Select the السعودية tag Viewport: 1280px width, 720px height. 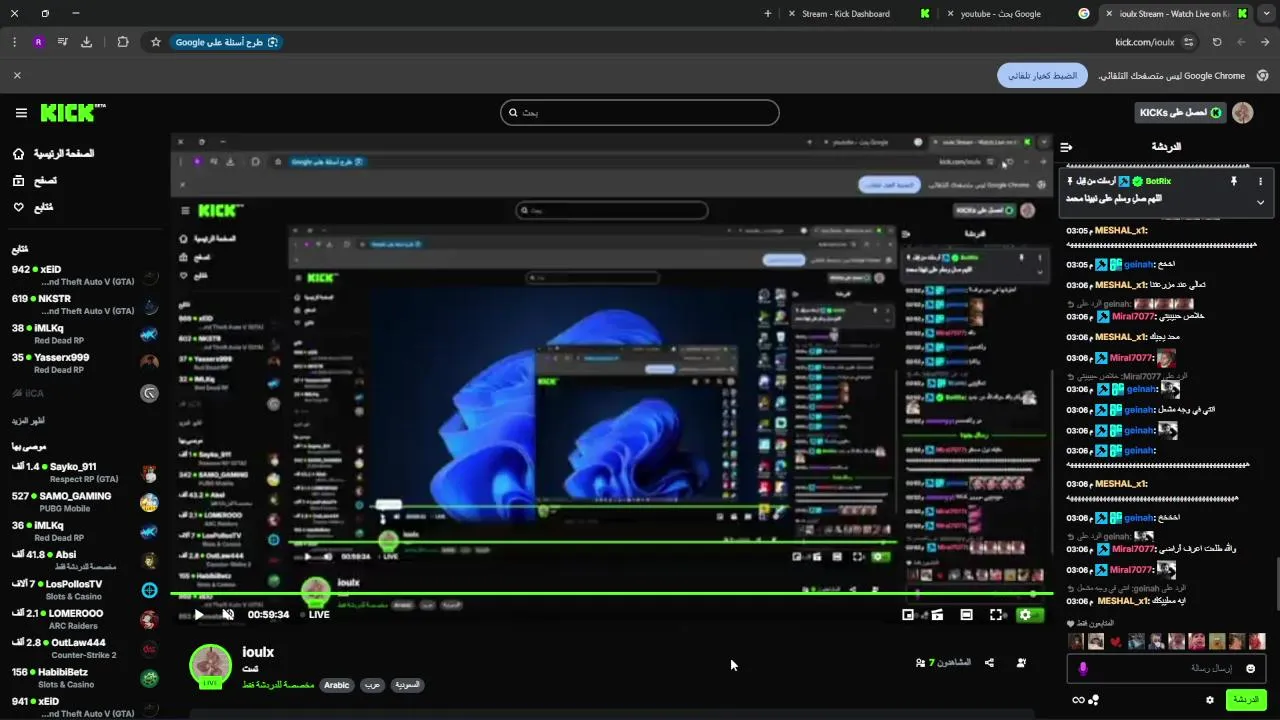point(407,685)
